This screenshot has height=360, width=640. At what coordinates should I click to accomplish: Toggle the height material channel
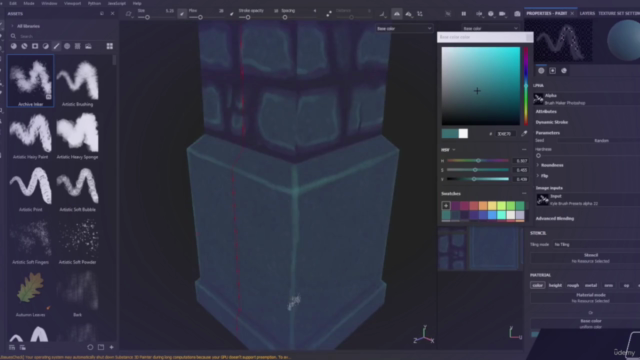click(555, 285)
